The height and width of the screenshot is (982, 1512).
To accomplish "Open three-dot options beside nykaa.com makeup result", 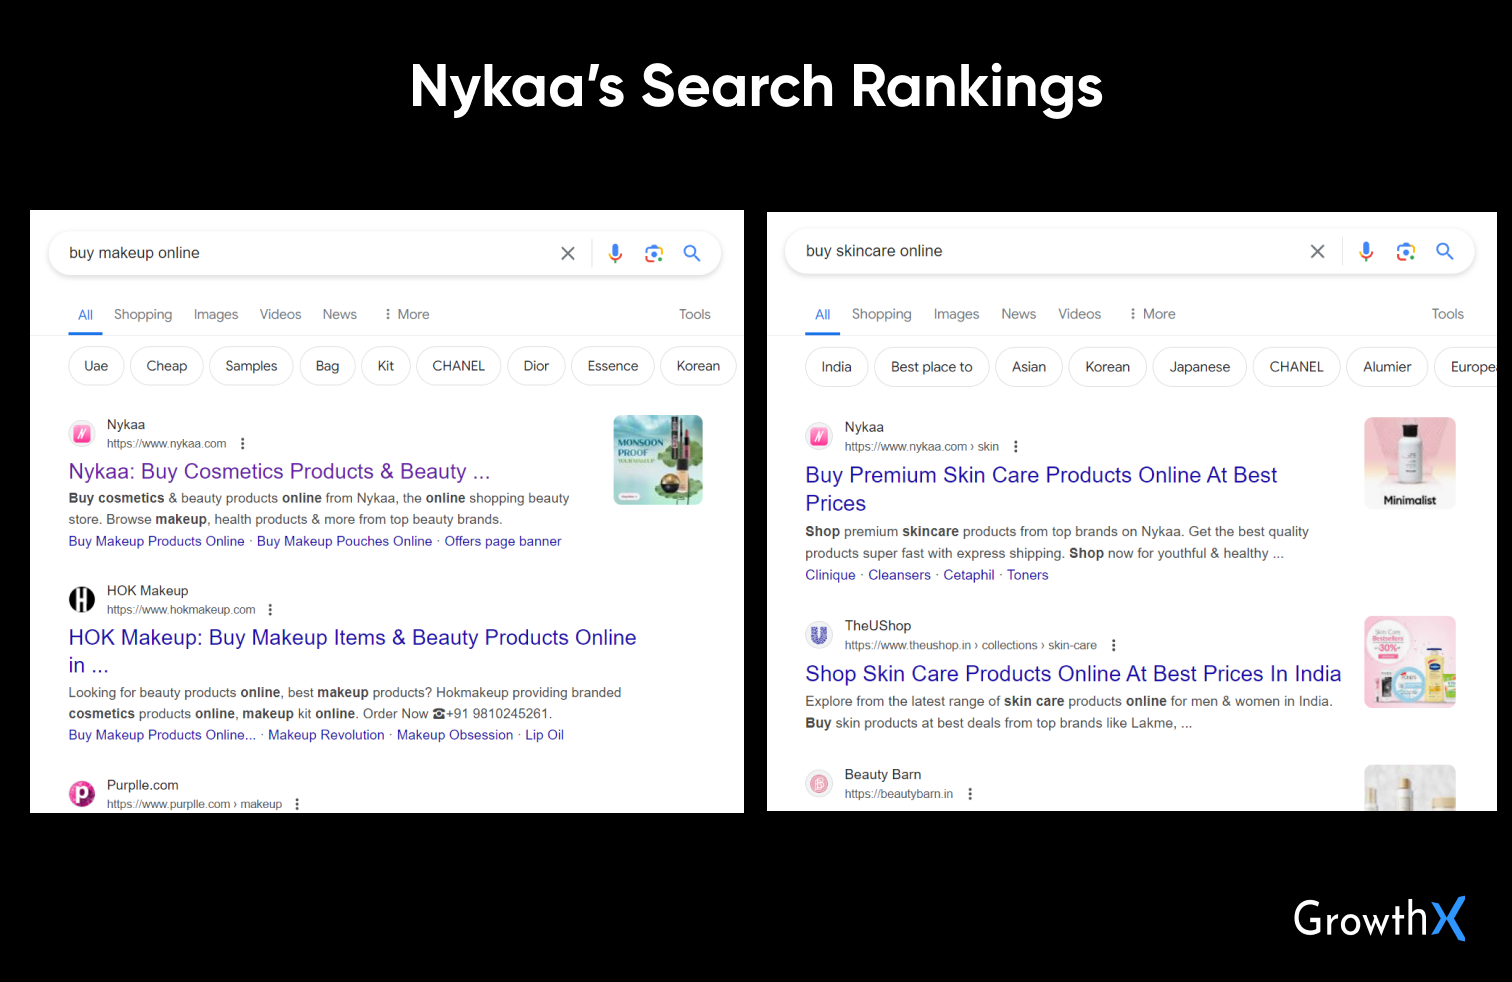I will 242,444.
